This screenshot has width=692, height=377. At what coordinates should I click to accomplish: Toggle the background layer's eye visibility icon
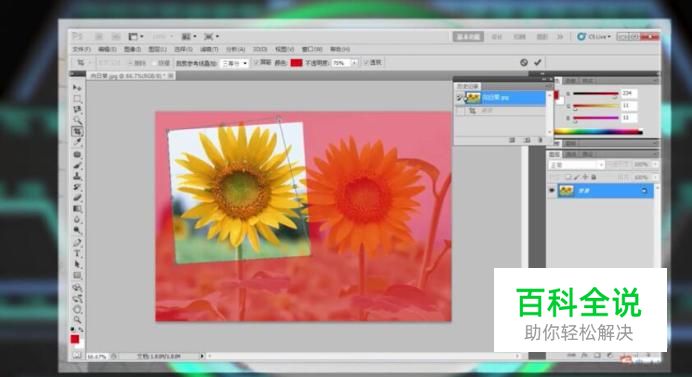552,191
